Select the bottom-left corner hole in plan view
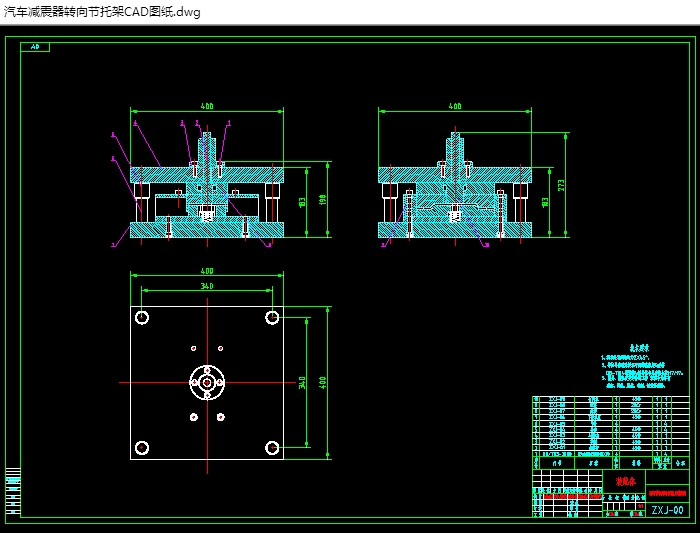The width and height of the screenshot is (700, 533). [x=142, y=447]
